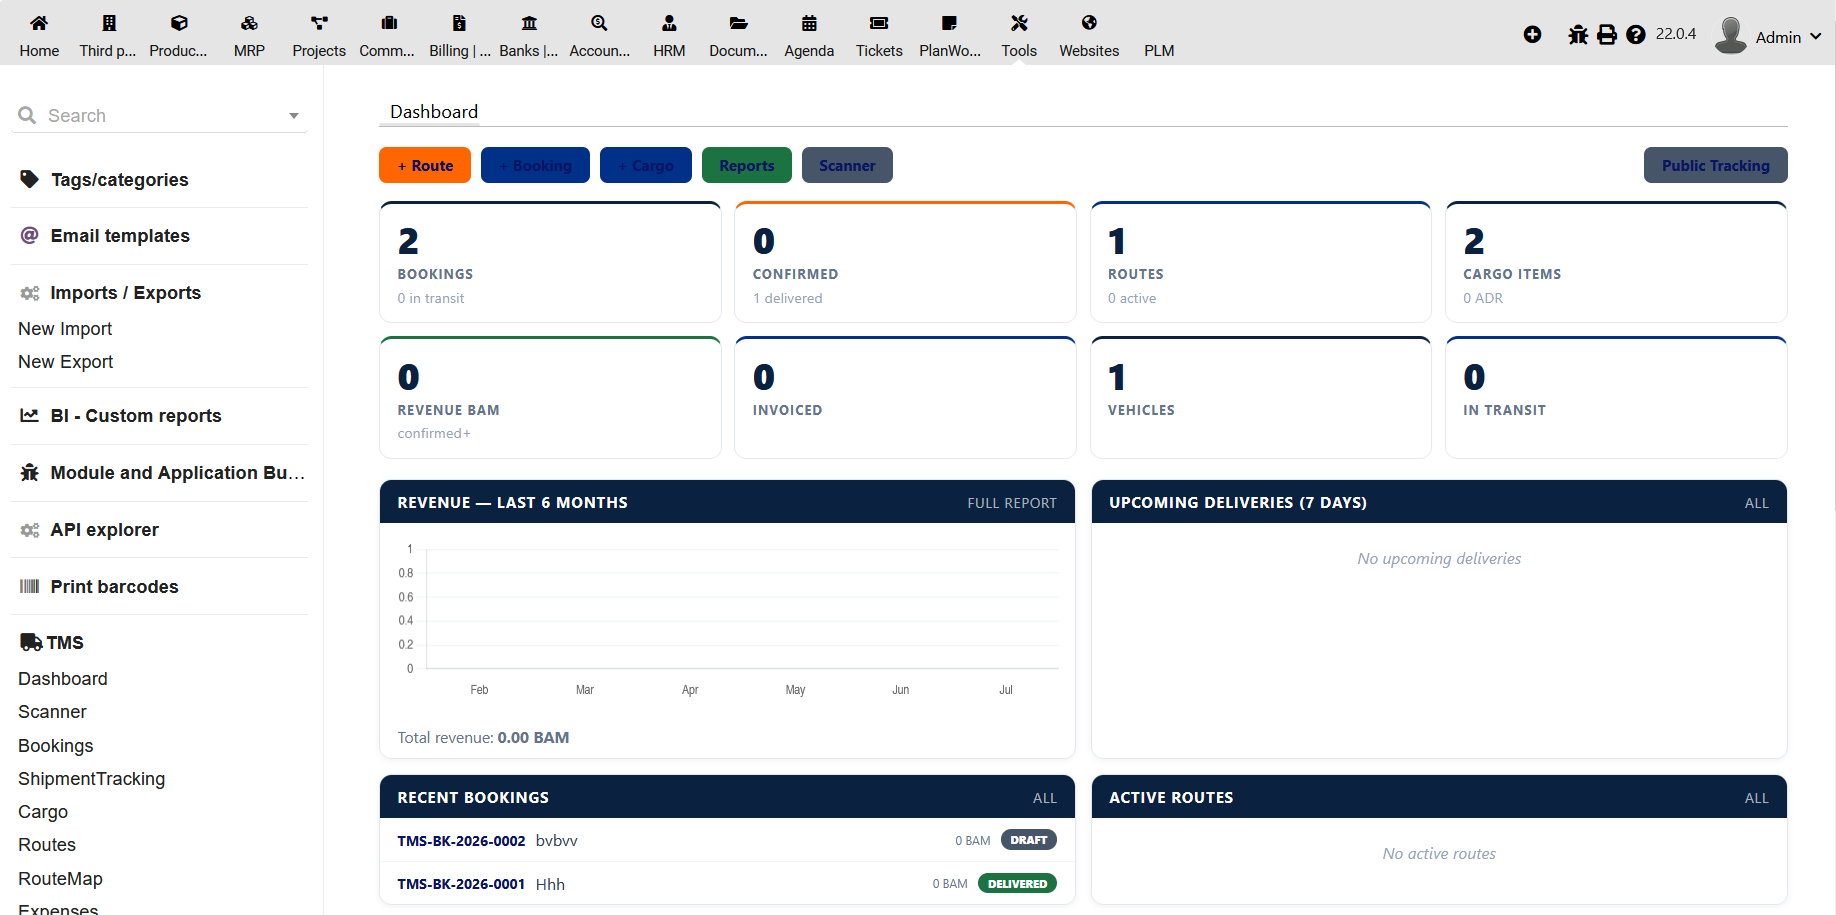Open Commerce module icon
Image resolution: width=1836 pixels, height=915 pixels.
(389, 23)
